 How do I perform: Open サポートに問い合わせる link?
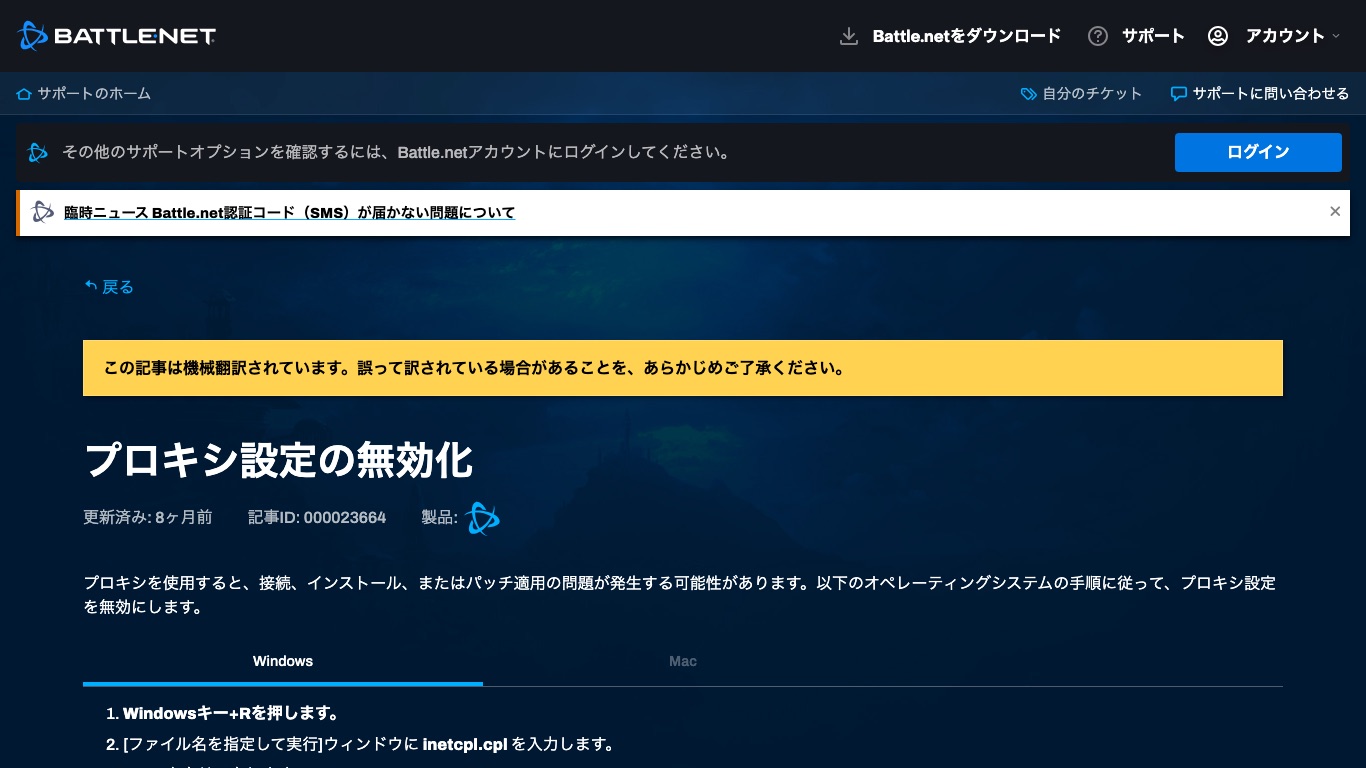coord(1270,94)
